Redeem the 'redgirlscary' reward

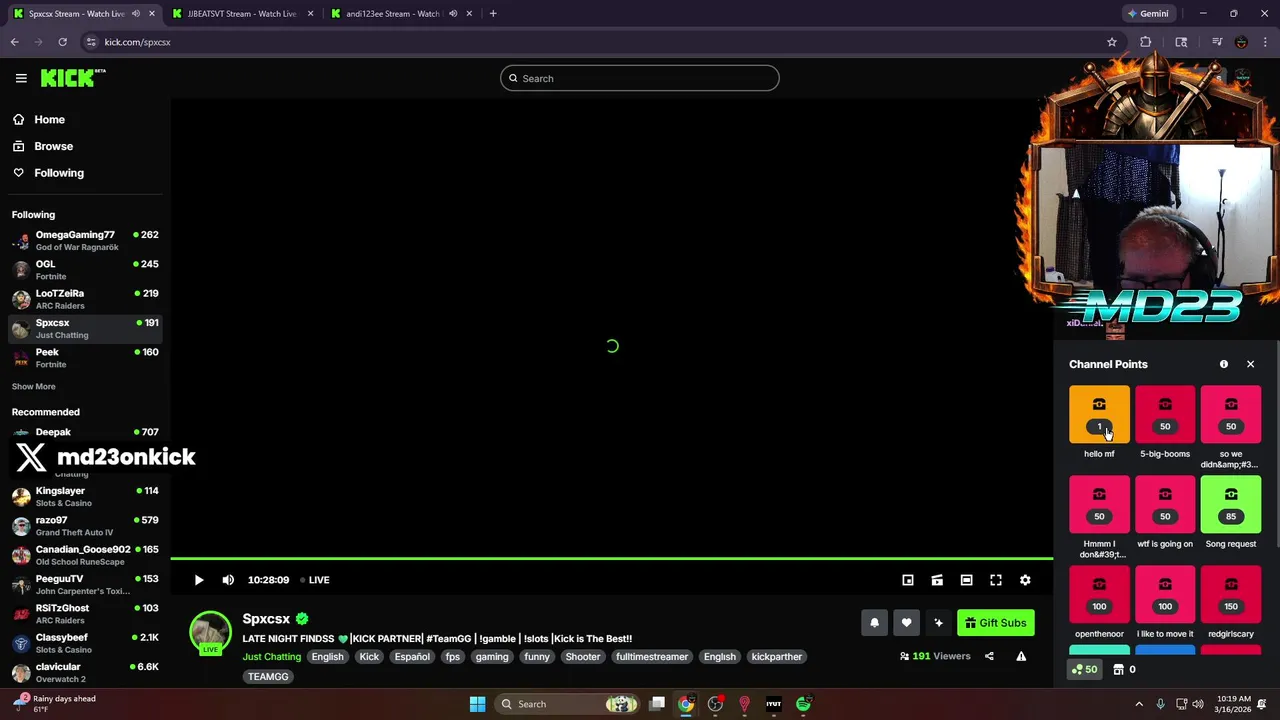coord(1231,594)
